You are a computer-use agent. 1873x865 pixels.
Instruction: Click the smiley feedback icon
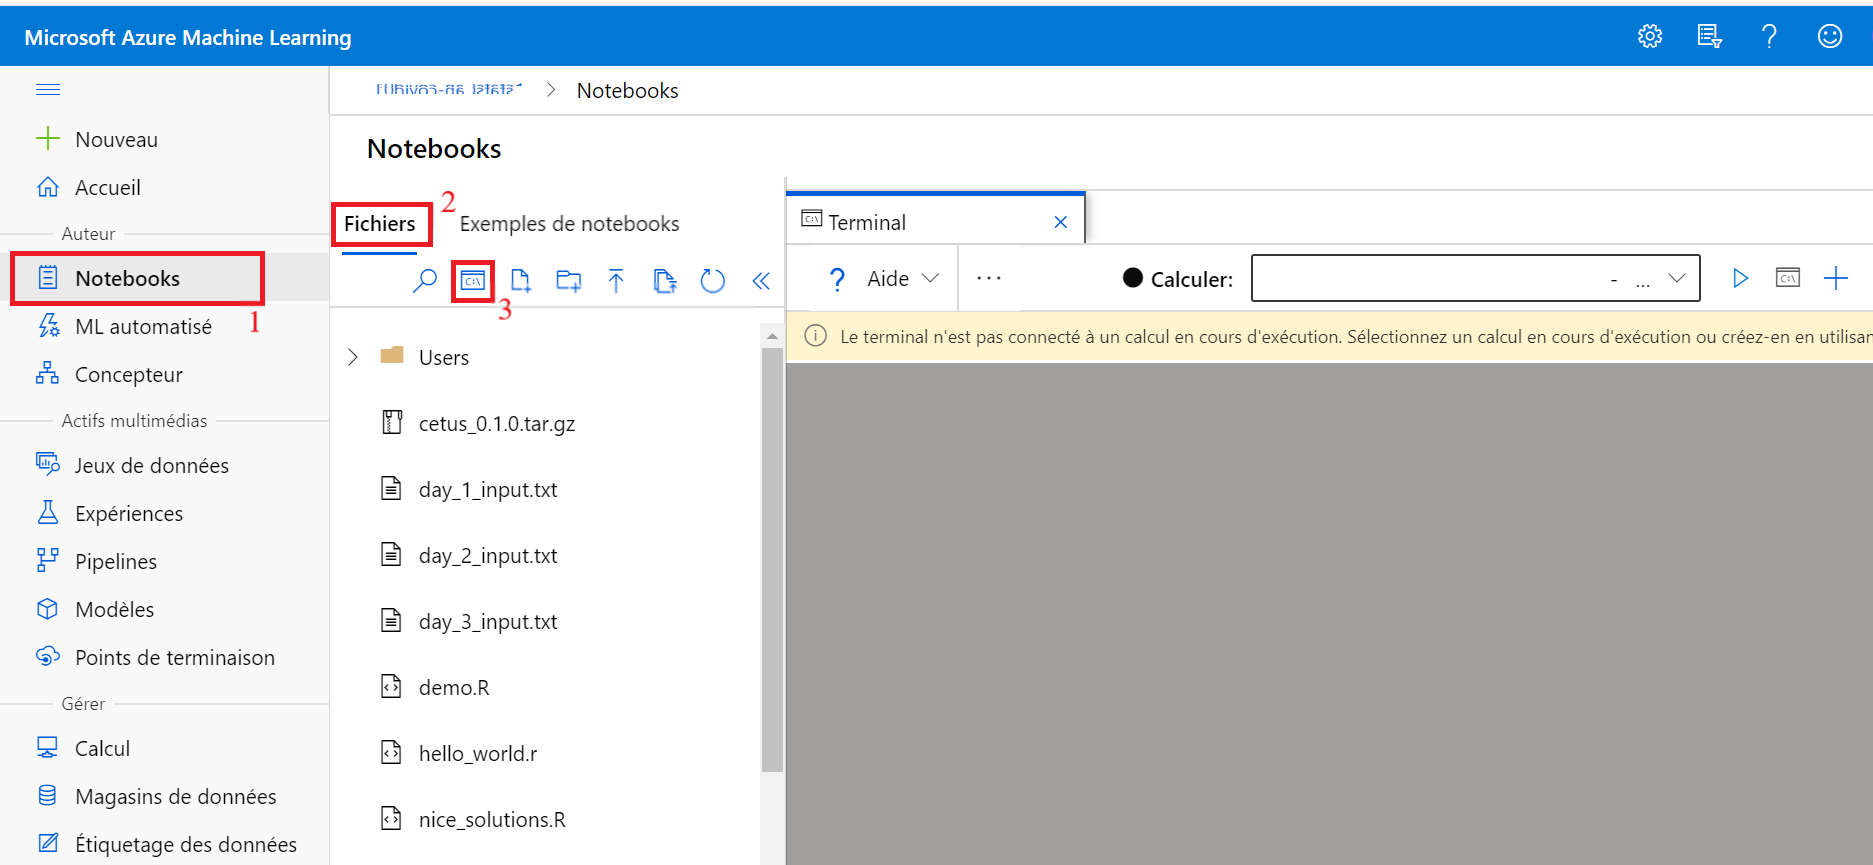click(1830, 37)
